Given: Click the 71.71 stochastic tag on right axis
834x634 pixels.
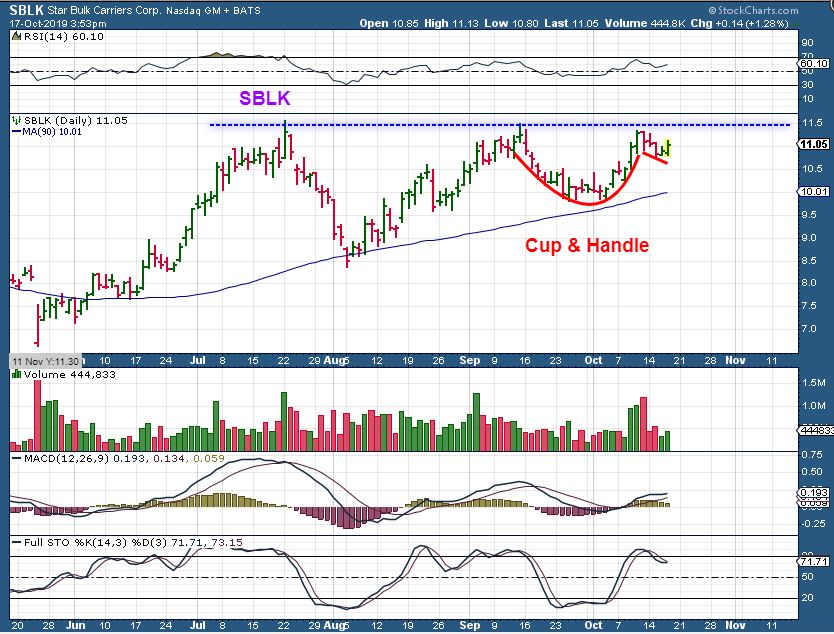Looking at the screenshot, I should [814, 561].
